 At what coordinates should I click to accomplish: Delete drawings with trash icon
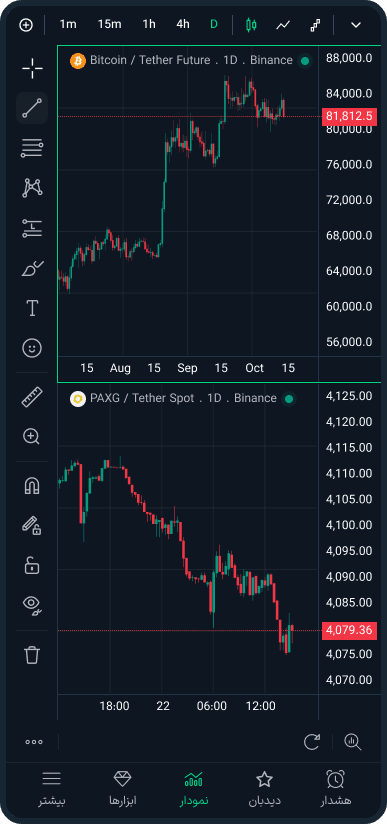pos(32,654)
